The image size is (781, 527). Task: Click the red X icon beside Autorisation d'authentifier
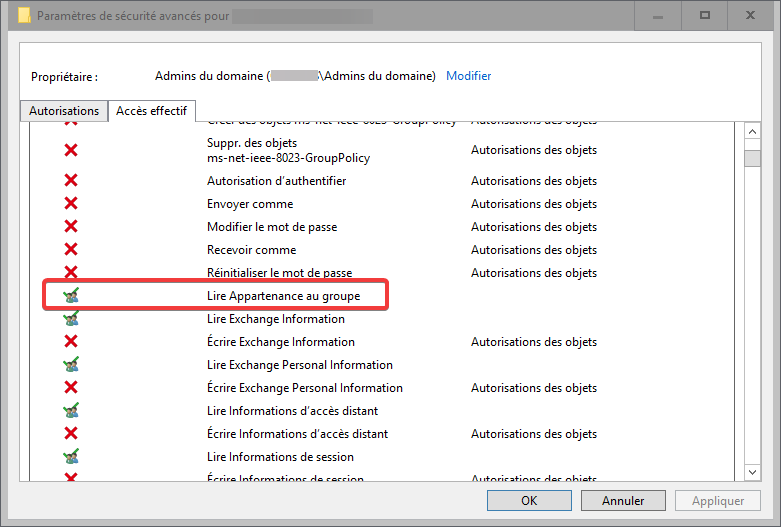point(71,180)
